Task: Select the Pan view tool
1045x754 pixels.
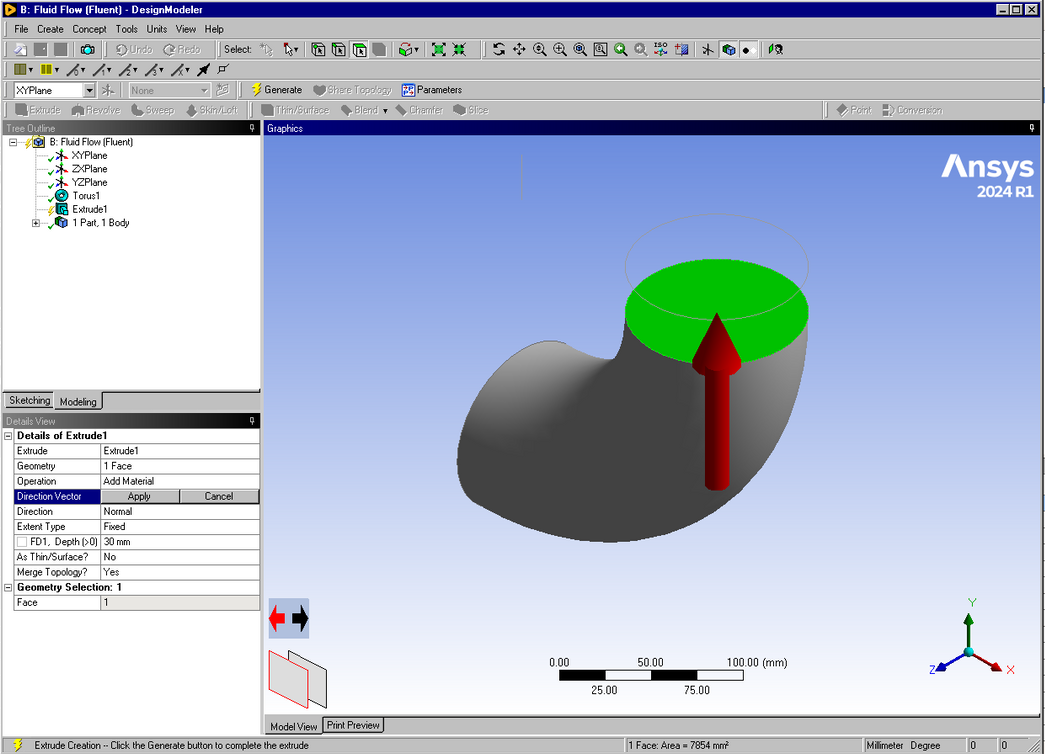Action: click(519, 49)
